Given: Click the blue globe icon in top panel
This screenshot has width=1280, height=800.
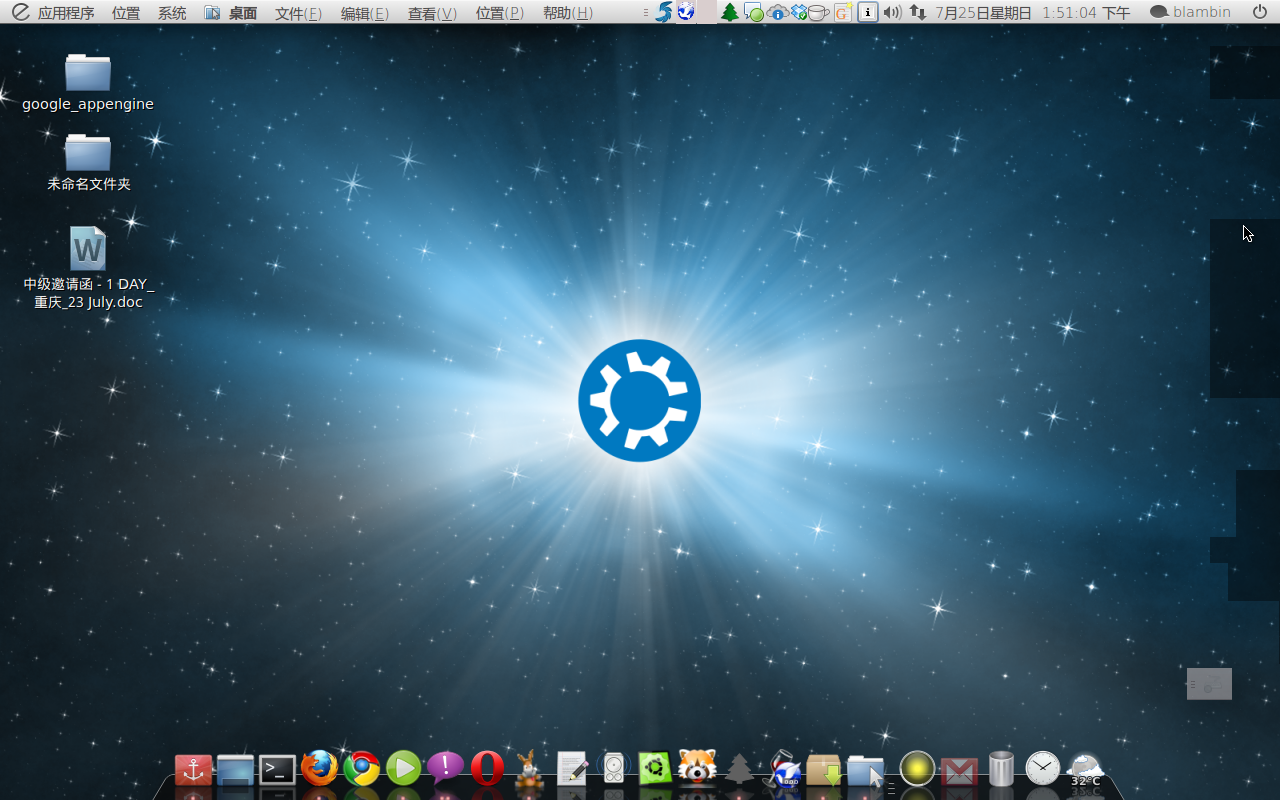Looking at the screenshot, I should tap(685, 12).
